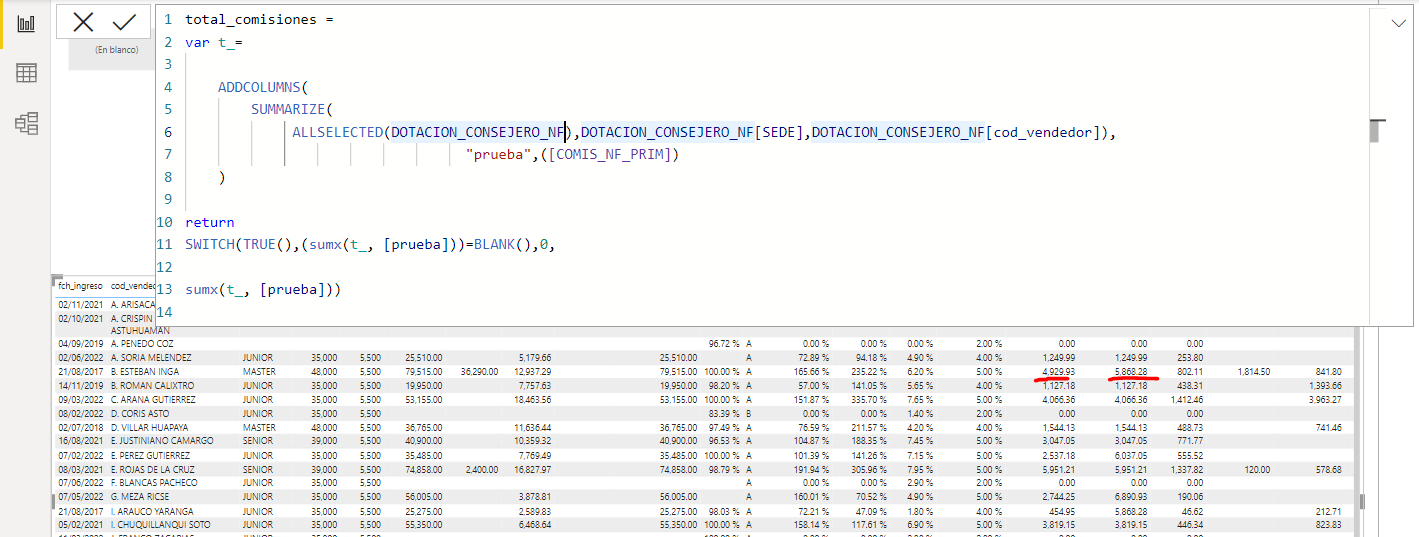Click the value 841.80
This screenshot has width=1419, height=537.
click(x=1329, y=371)
